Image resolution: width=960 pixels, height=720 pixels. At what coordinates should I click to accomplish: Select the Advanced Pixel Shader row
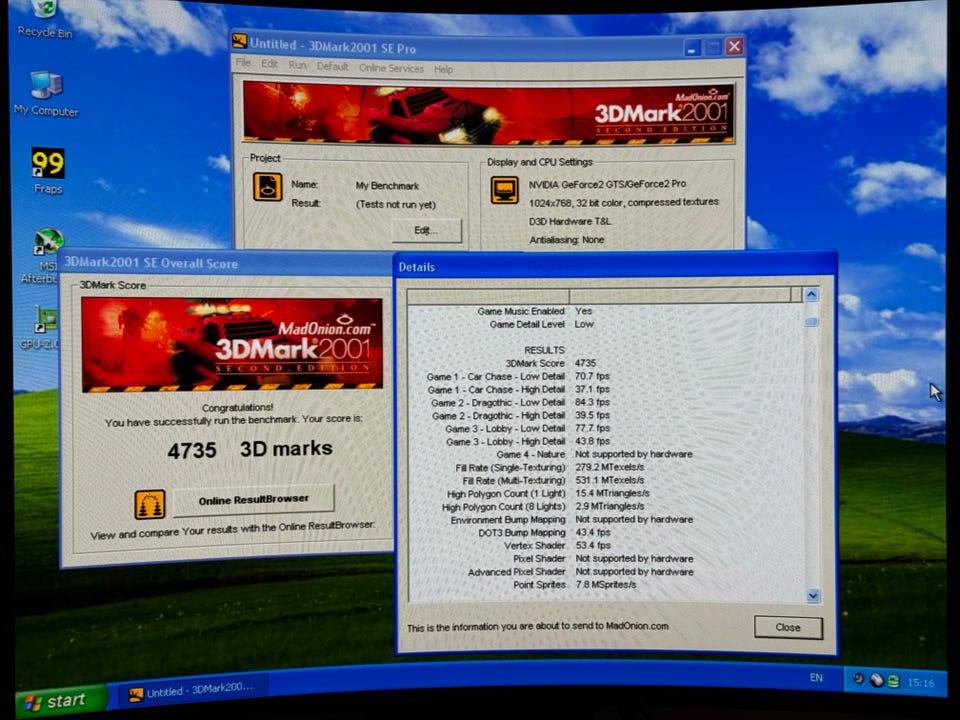pos(606,571)
